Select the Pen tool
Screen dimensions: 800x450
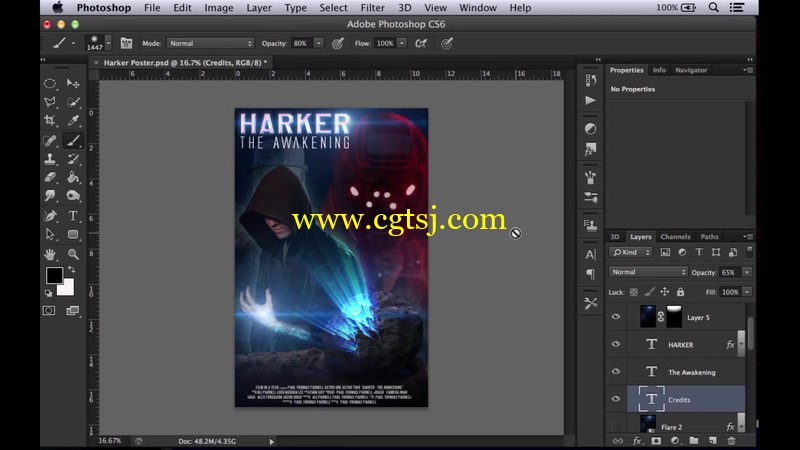point(50,215)
